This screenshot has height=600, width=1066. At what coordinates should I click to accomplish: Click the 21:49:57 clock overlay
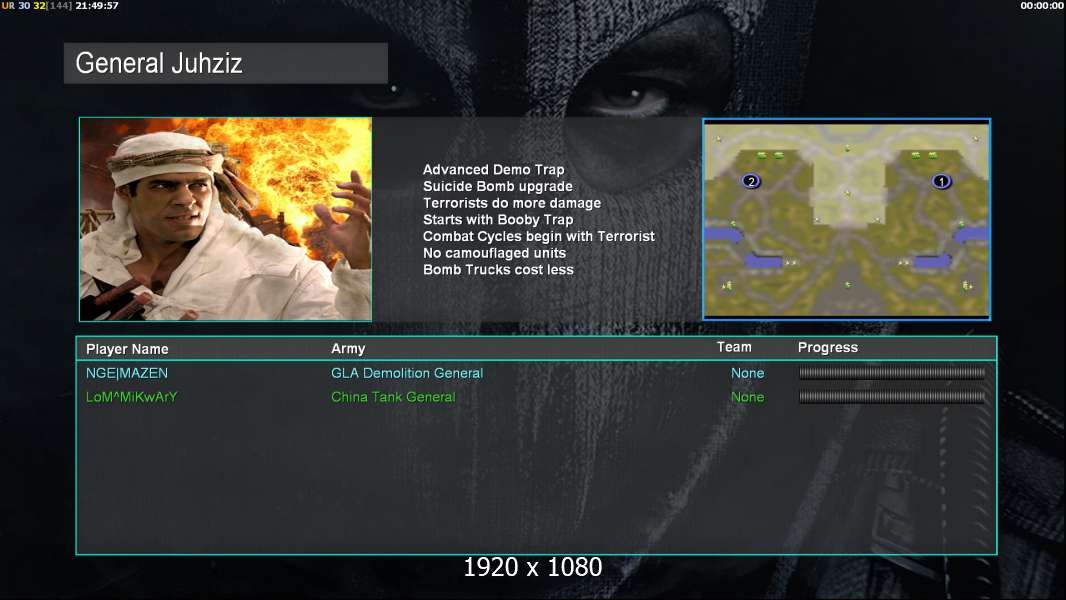[97, 5]
